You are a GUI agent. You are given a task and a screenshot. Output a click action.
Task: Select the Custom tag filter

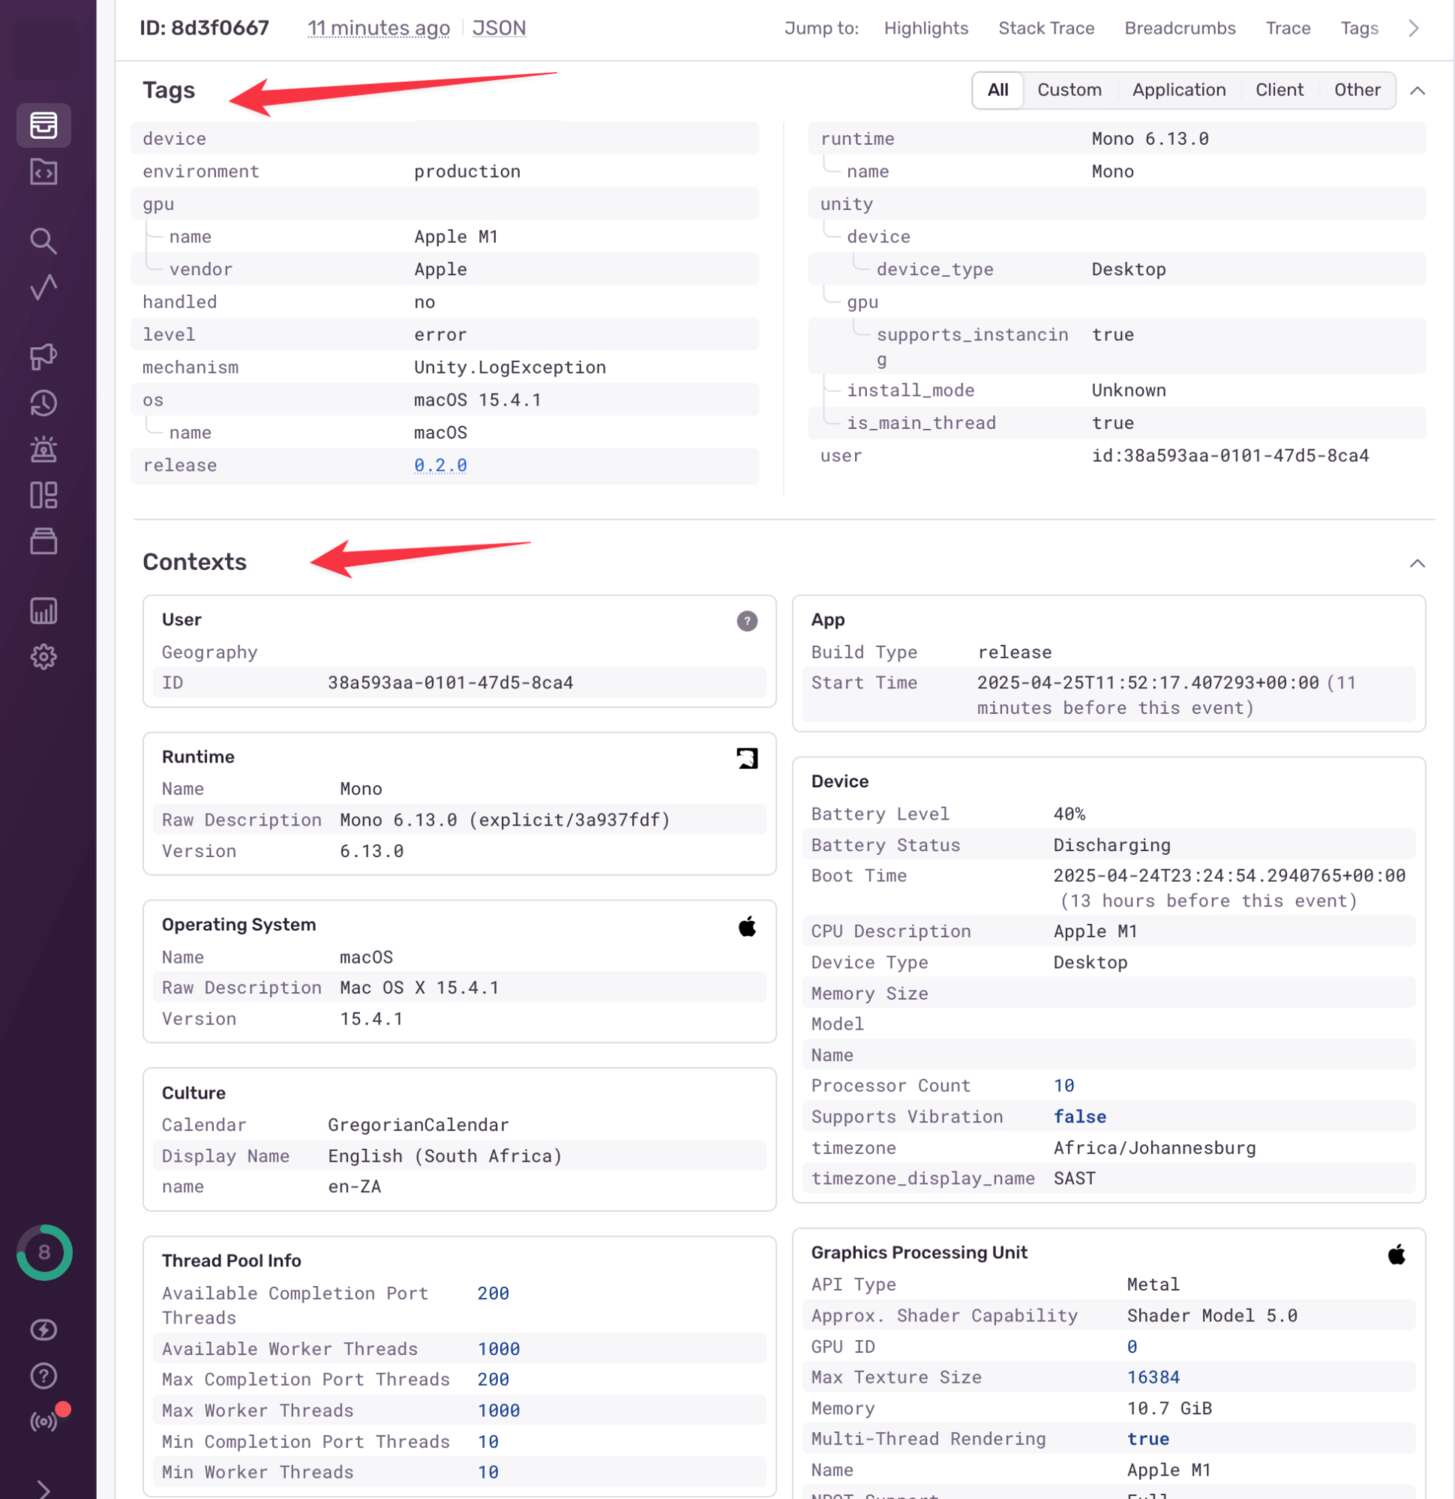(1069, 90)
